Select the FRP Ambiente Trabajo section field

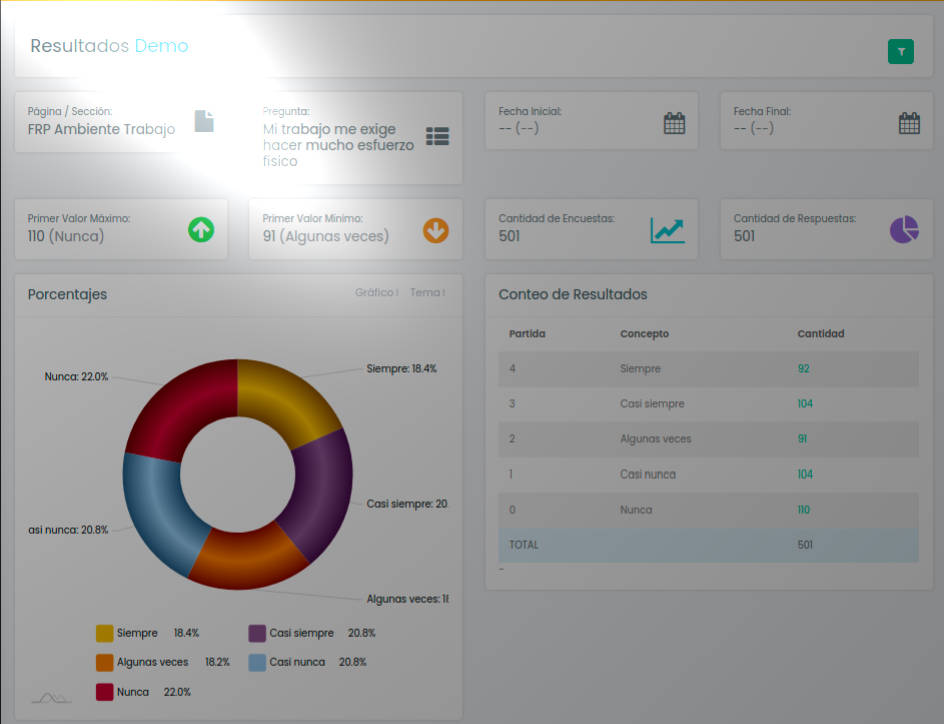101,129
